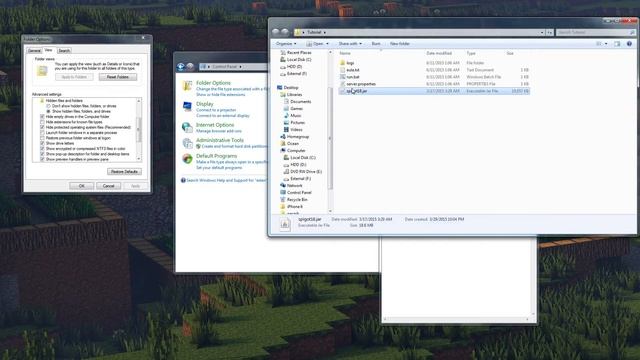Toggle Show preview handlers in preview pane
Viewport: 640px width, 360px height.
pos(42,159)
